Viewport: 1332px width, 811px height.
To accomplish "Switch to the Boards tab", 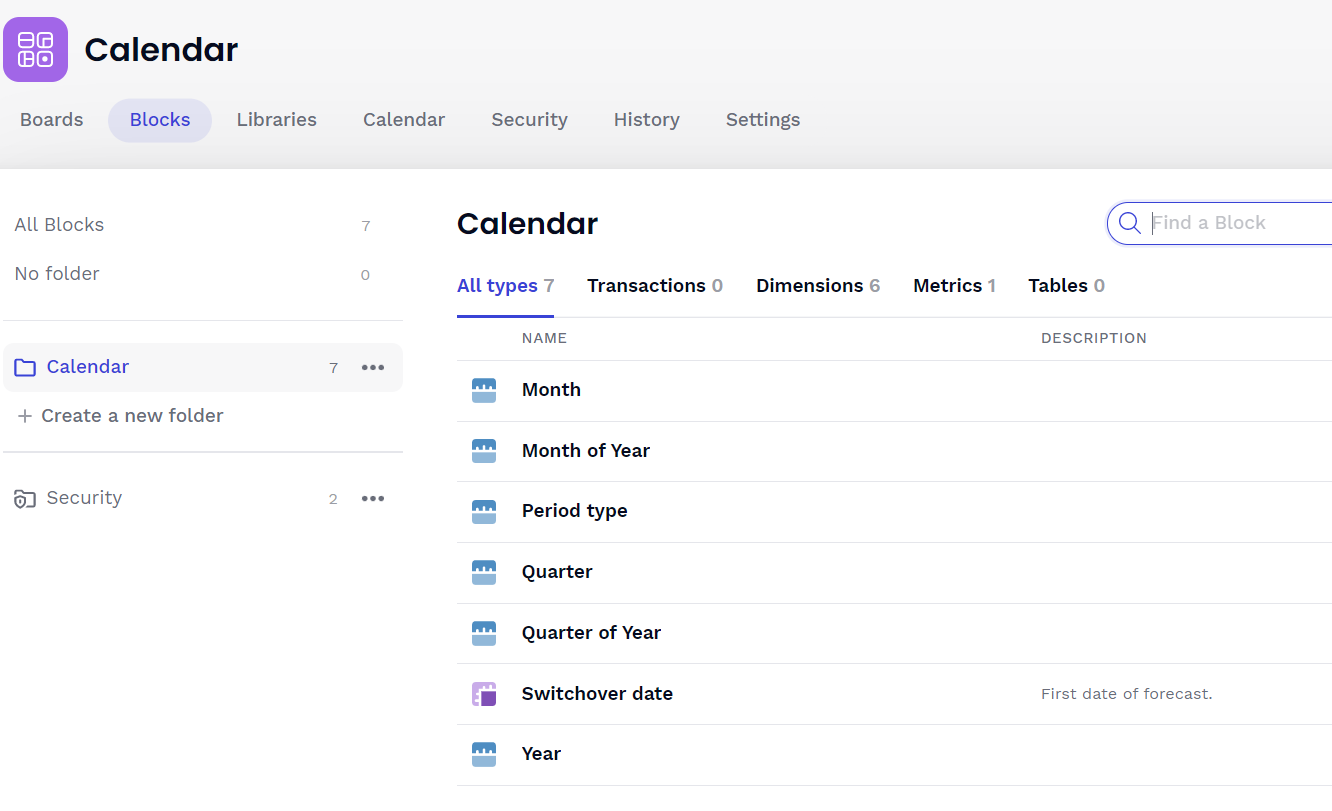I will click(x=52, y=120).
